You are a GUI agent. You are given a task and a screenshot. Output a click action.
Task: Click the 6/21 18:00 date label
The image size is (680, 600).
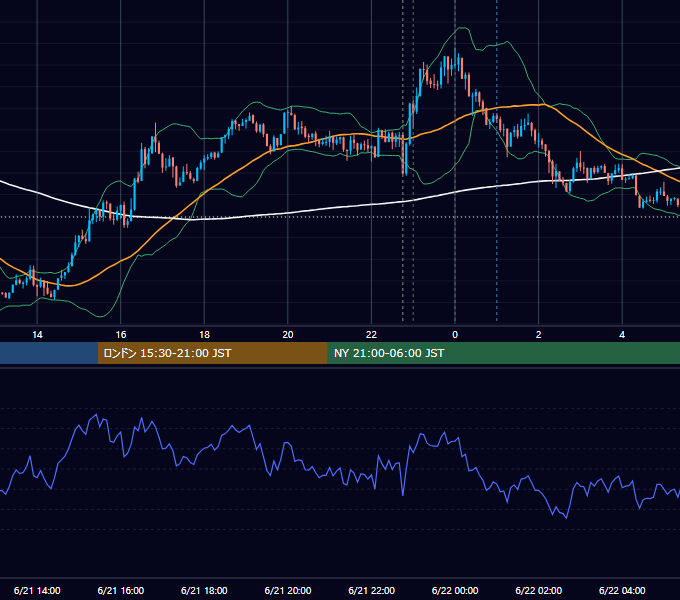click(204, 590)
